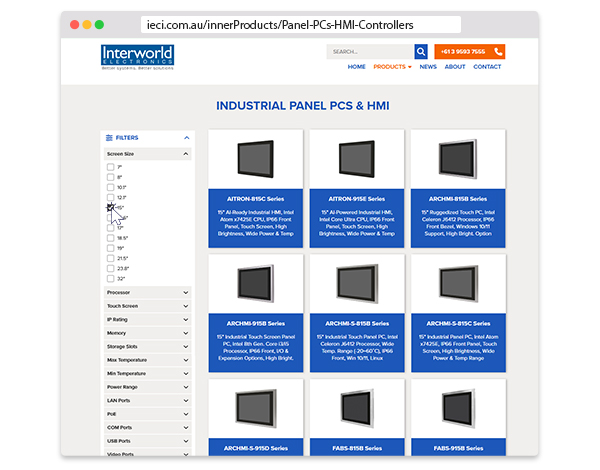
Task: Tick the 8" screen size checkbox
Action: [111, 177]
